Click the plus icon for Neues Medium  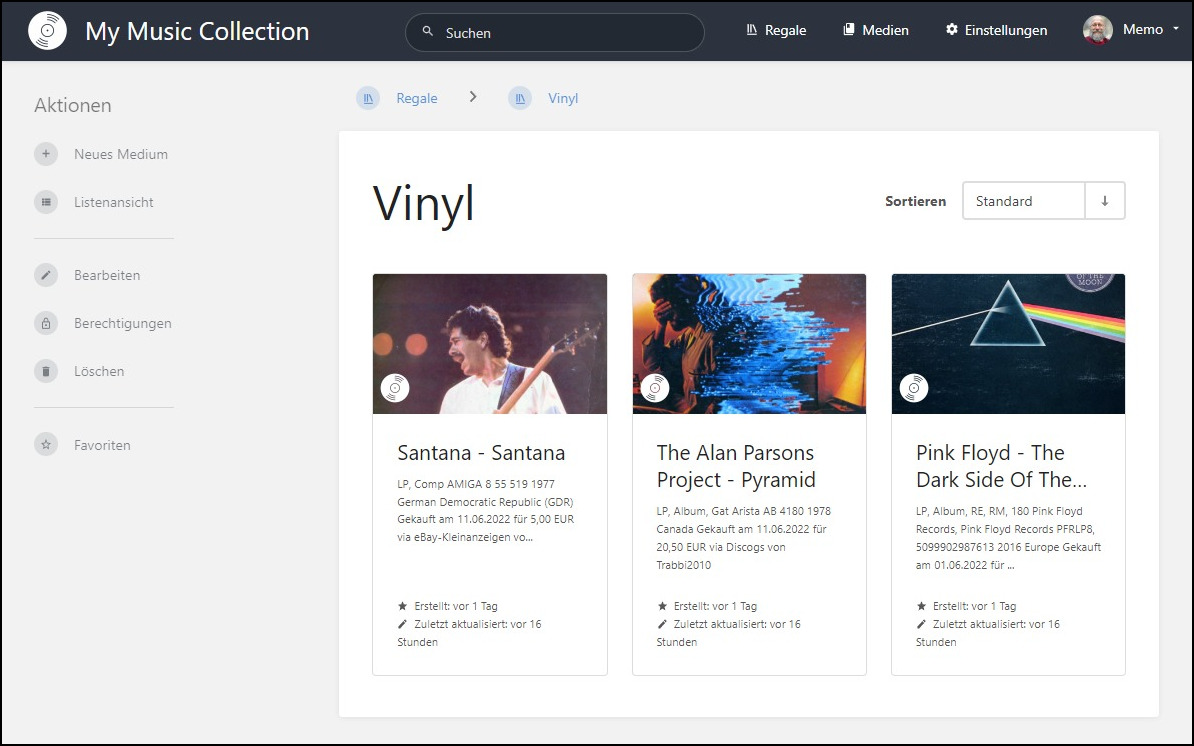pos(46,154)
